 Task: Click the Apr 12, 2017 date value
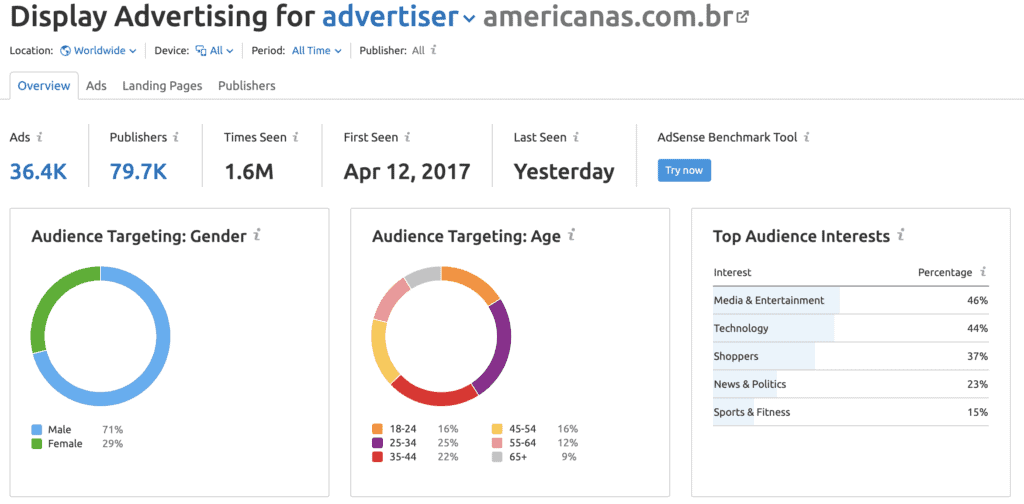(x=407, y=172)
